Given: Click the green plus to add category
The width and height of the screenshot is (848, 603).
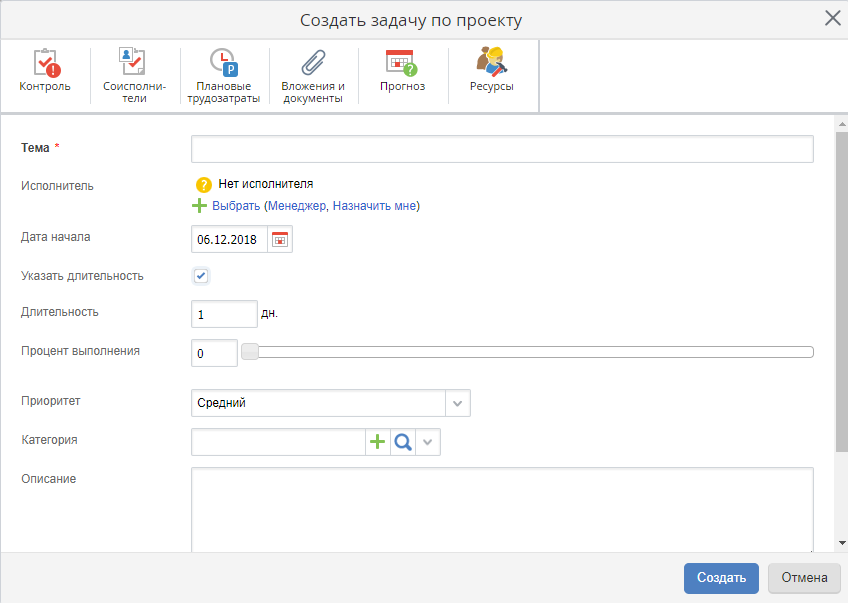Looking at the screenshot, I should click(377, 442).
